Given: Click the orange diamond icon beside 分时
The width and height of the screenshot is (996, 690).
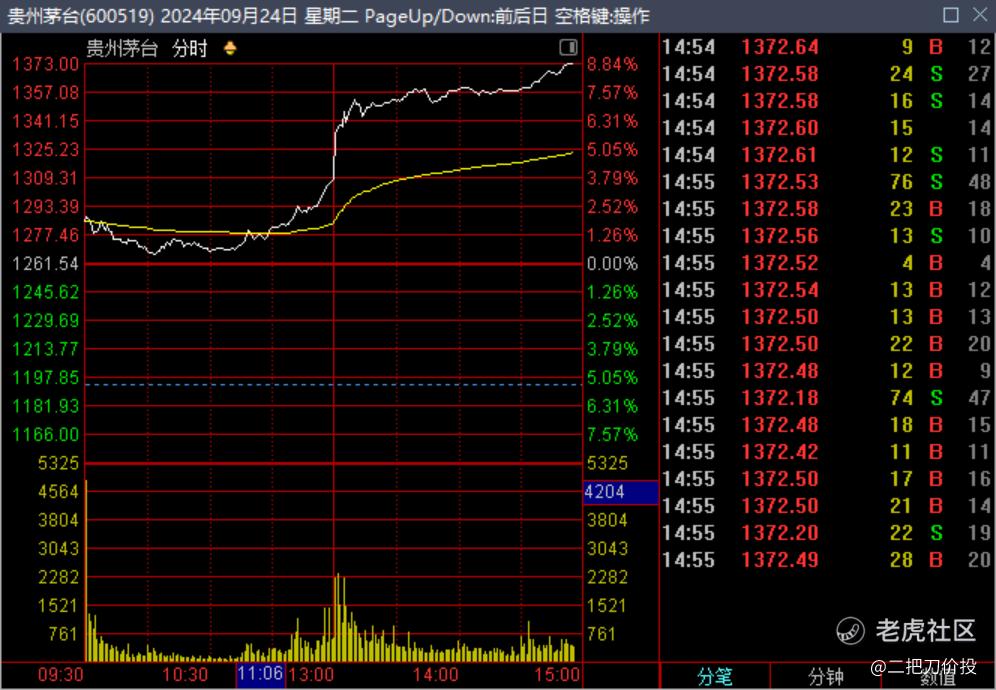Looking at the screenshot, I should click(230, 48).
